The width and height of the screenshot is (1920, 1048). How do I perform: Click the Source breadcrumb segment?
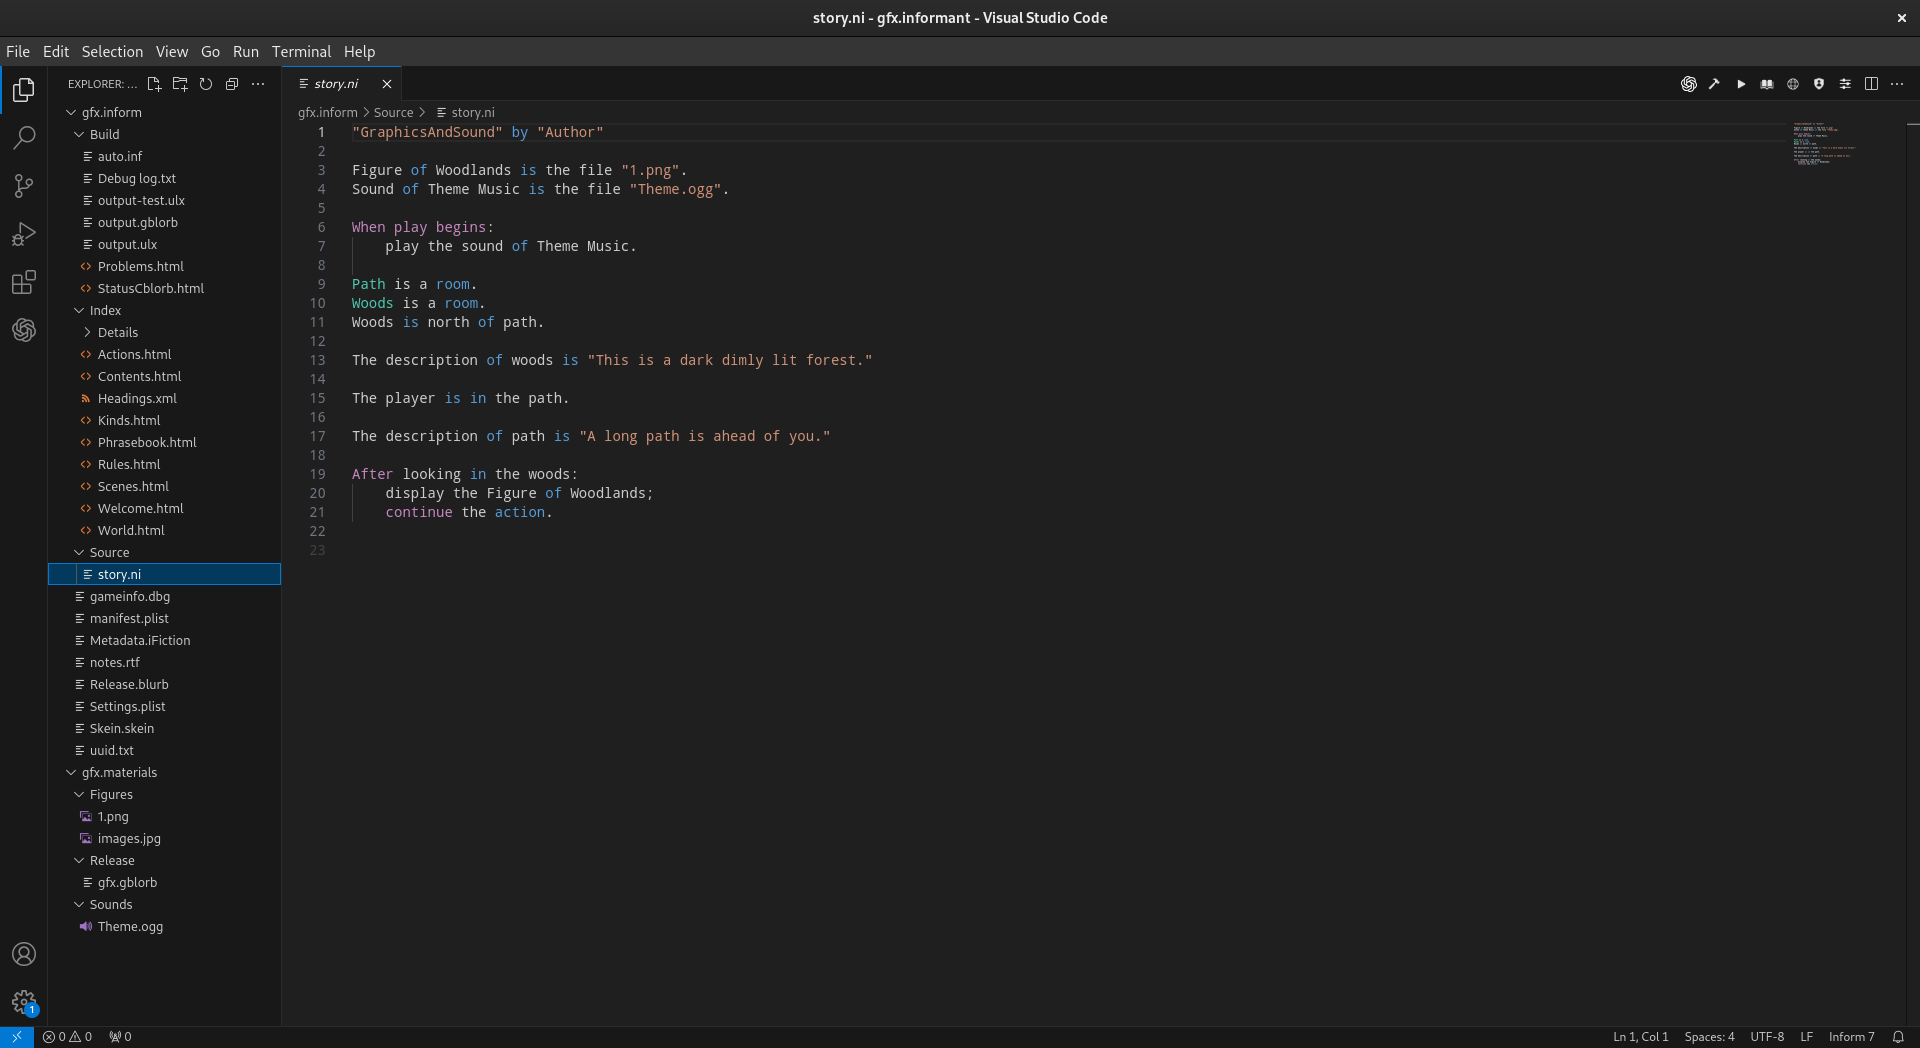coord(393,113)
